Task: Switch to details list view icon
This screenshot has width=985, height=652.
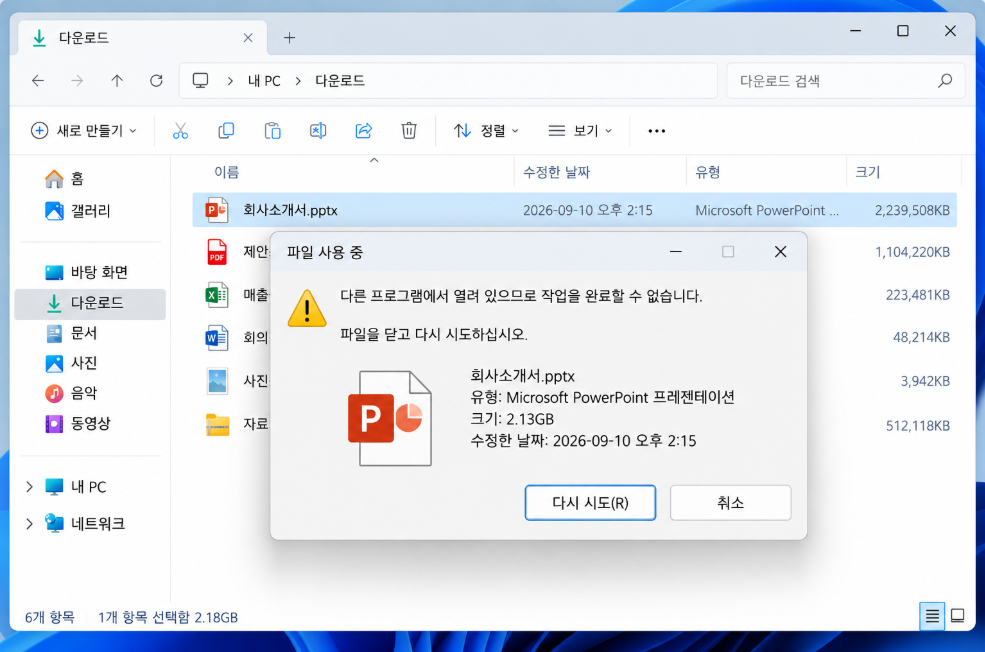Action: click(932, 616)
